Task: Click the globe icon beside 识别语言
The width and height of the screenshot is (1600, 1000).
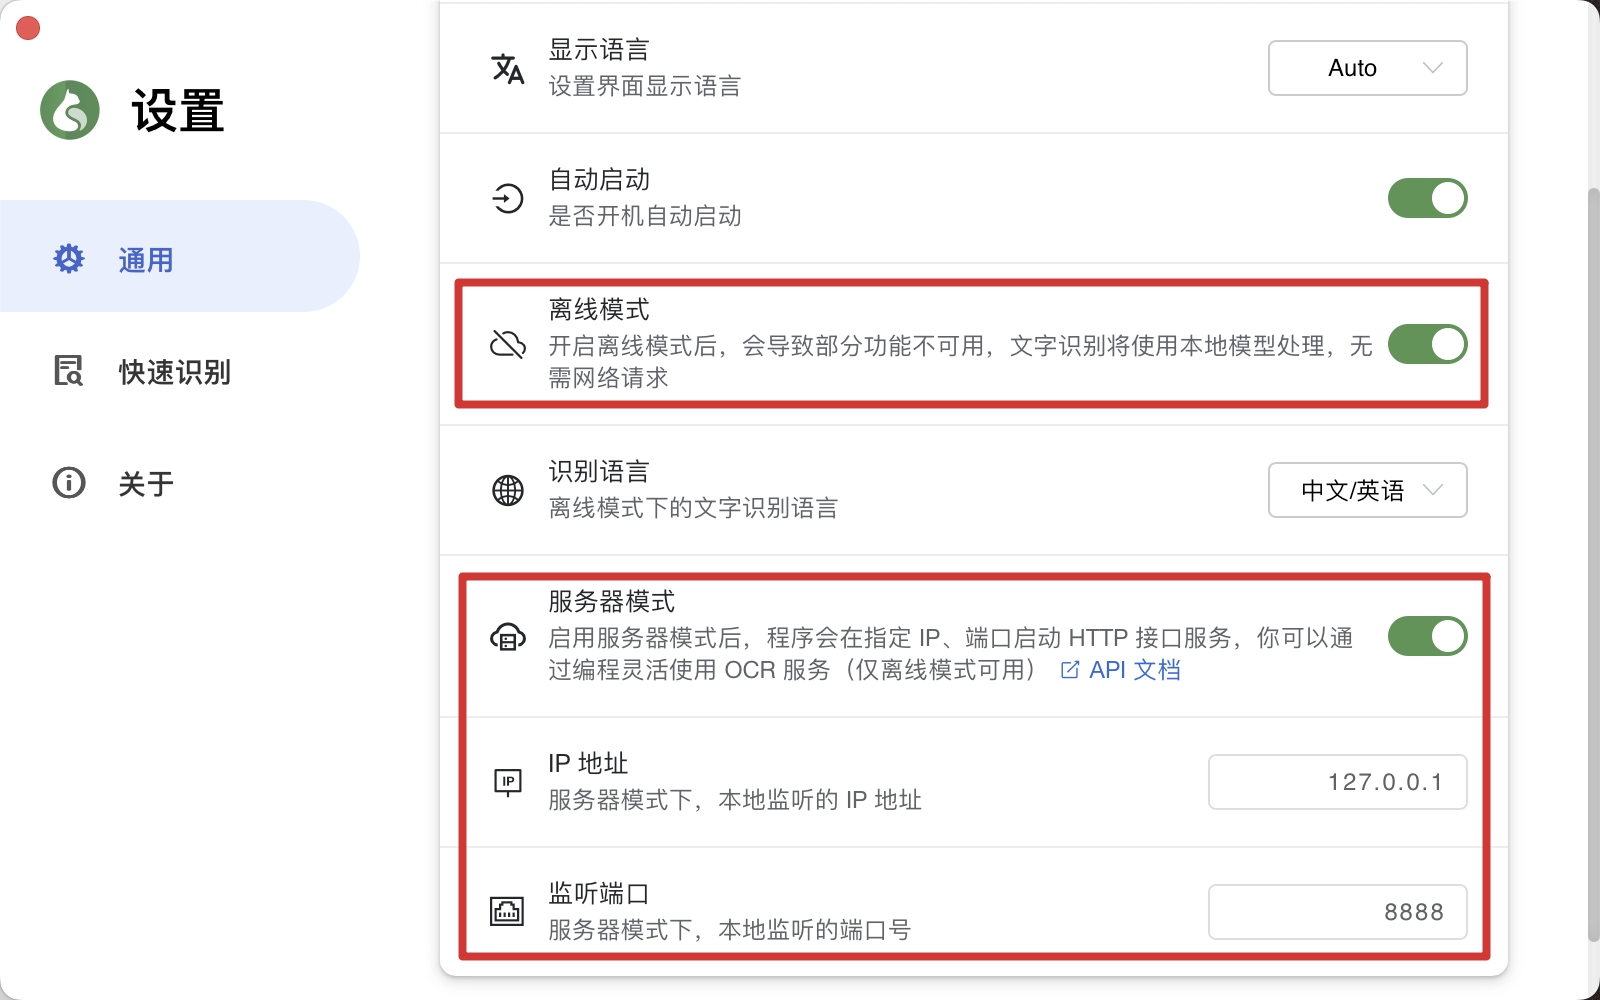Action: [508, 490]
